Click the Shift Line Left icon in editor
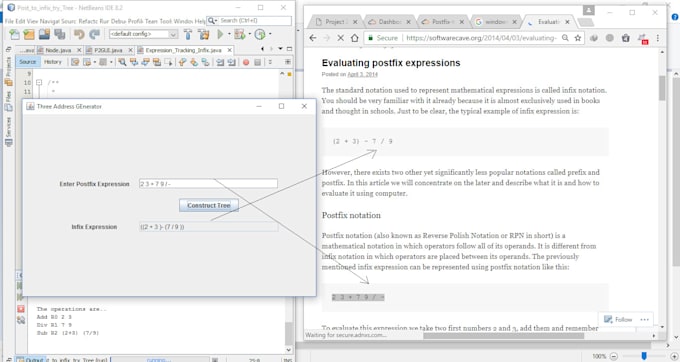680x362 pixels. [220, 62]
